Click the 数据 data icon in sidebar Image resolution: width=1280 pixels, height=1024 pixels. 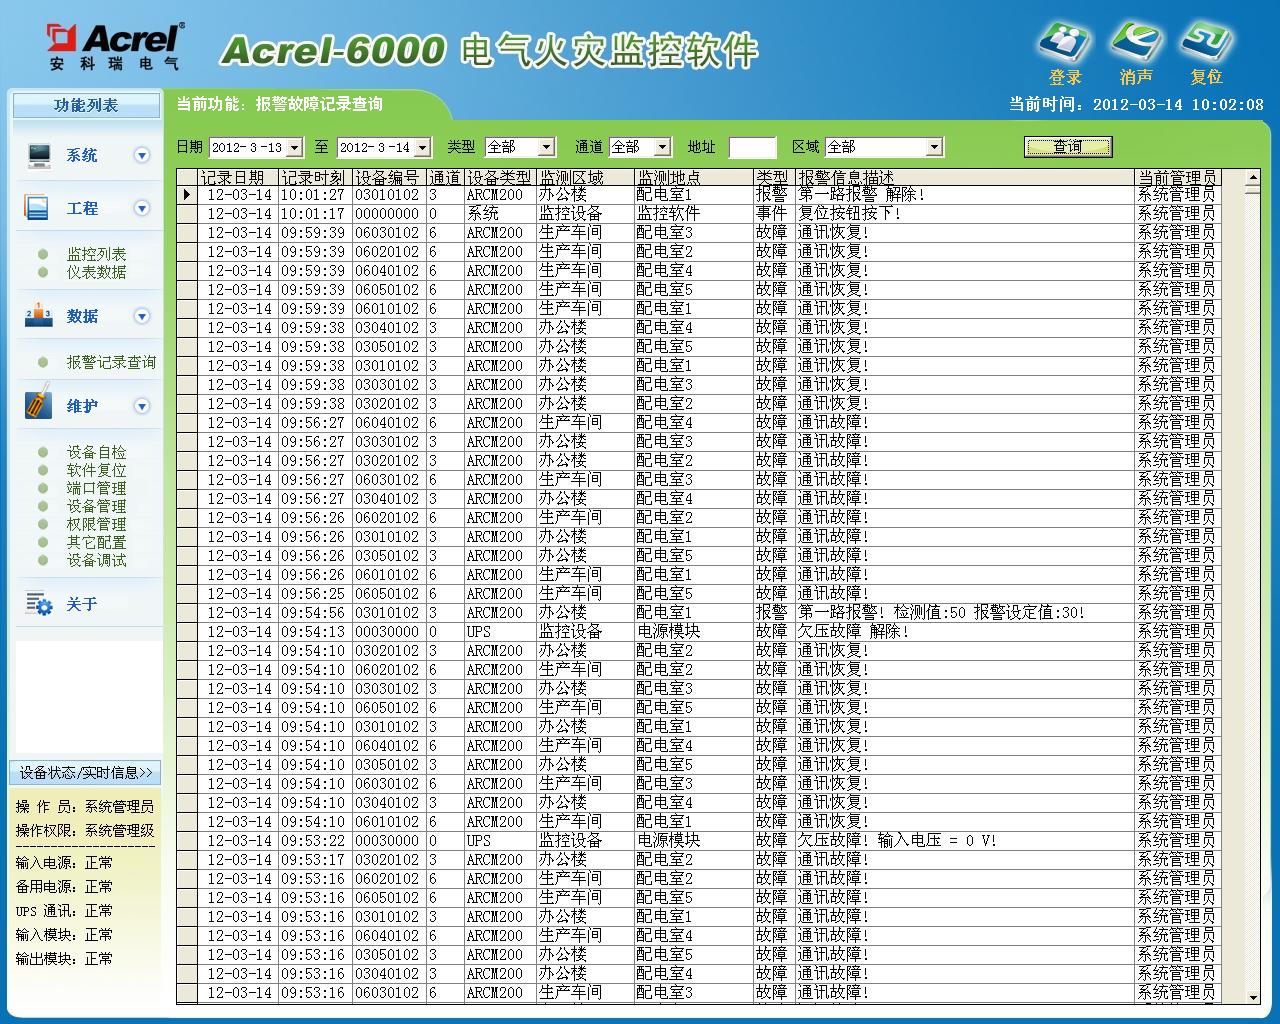point(38,316)
